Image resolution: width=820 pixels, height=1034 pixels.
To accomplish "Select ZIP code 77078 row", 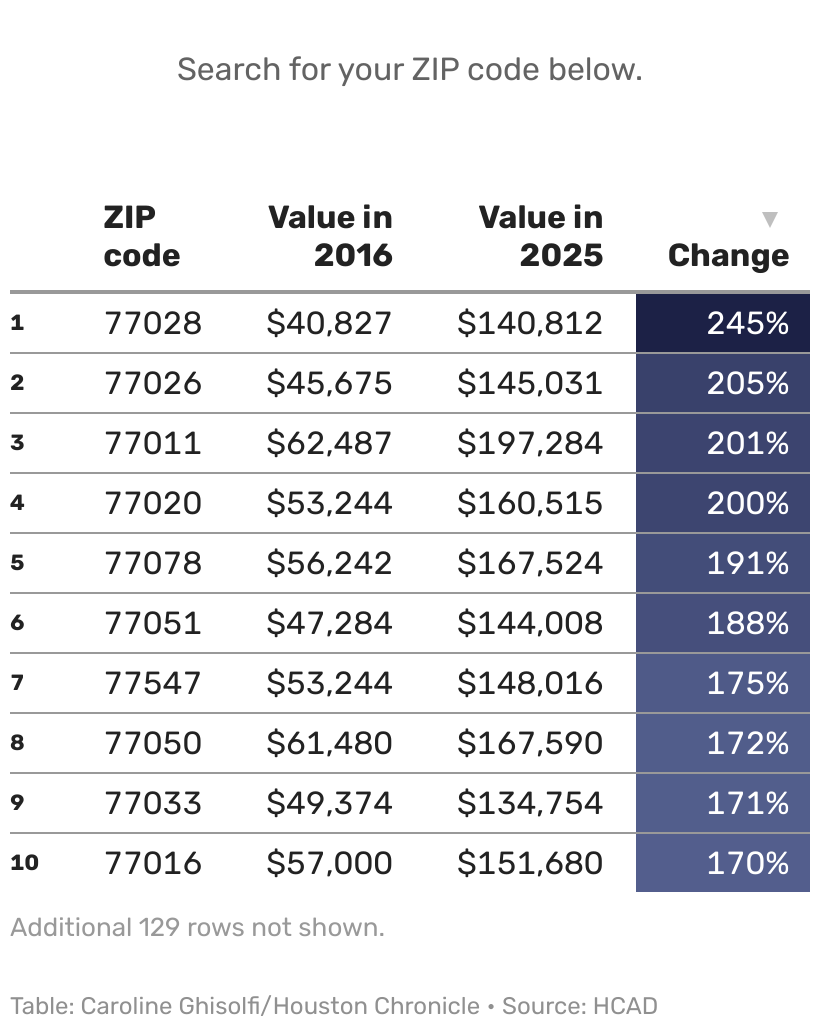I will tap(410, 563).
